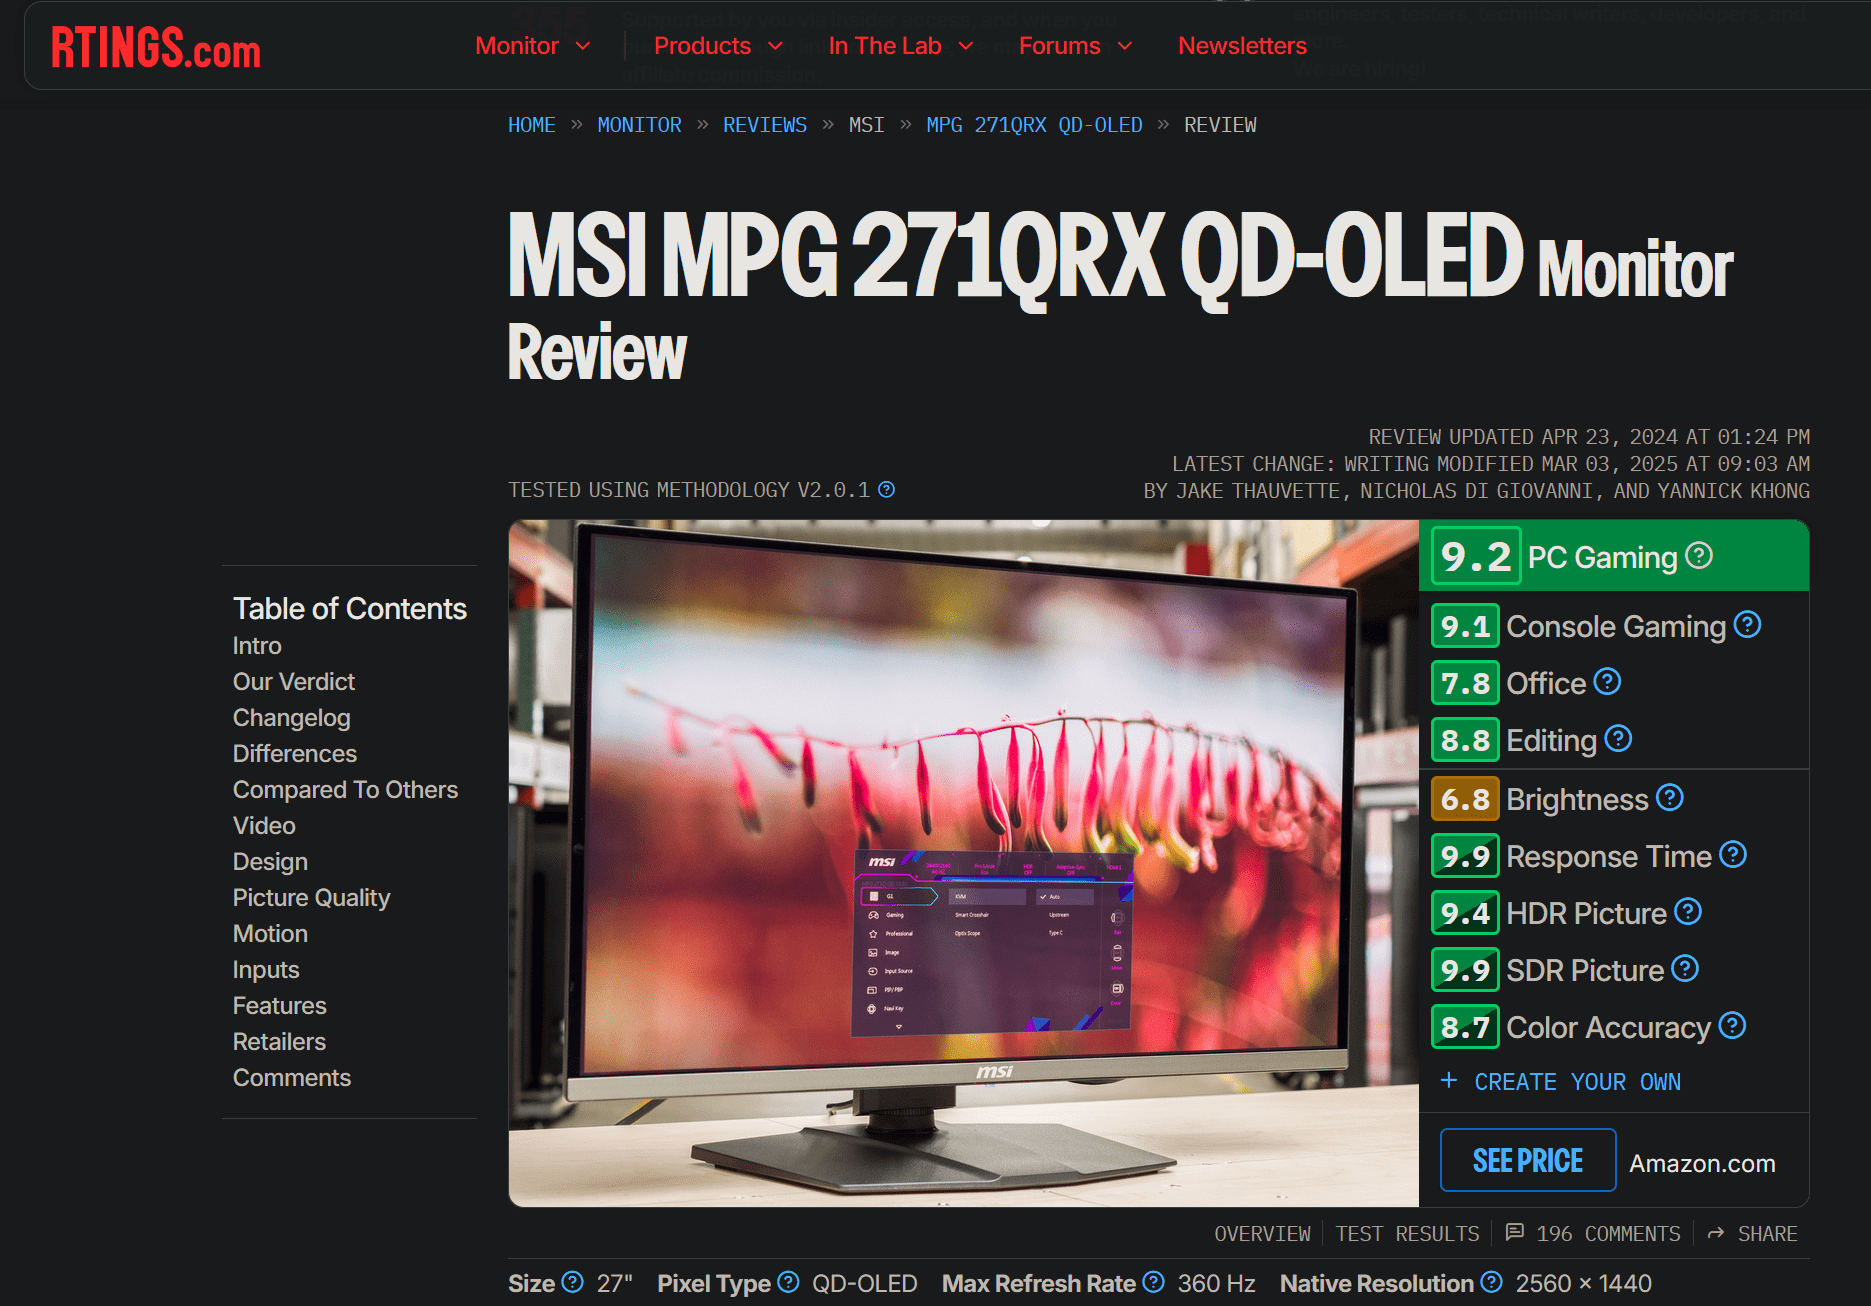Open MPG 271QRX QD-OLED breadcrumb link
Screen dimensions: 1871x1306
click(x=1034, y=125)
